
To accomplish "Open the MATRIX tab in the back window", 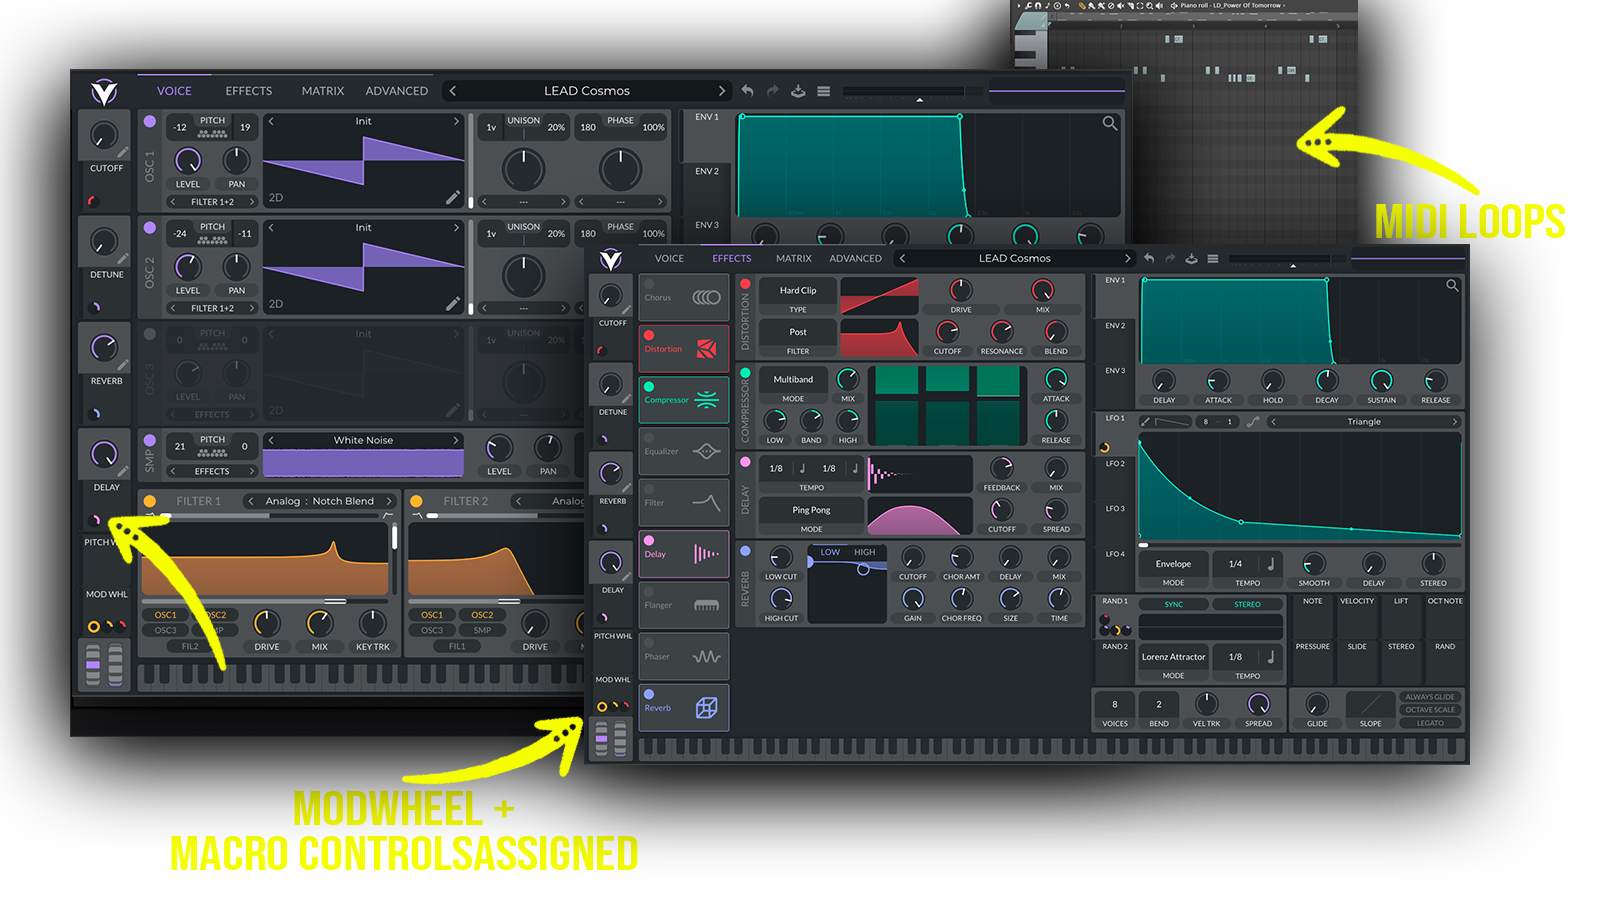I will click(x=323, y=91).
